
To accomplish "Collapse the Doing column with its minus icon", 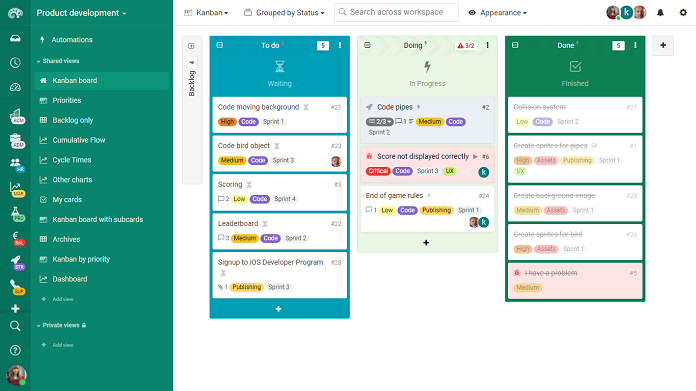I will [x=367, y=45].
